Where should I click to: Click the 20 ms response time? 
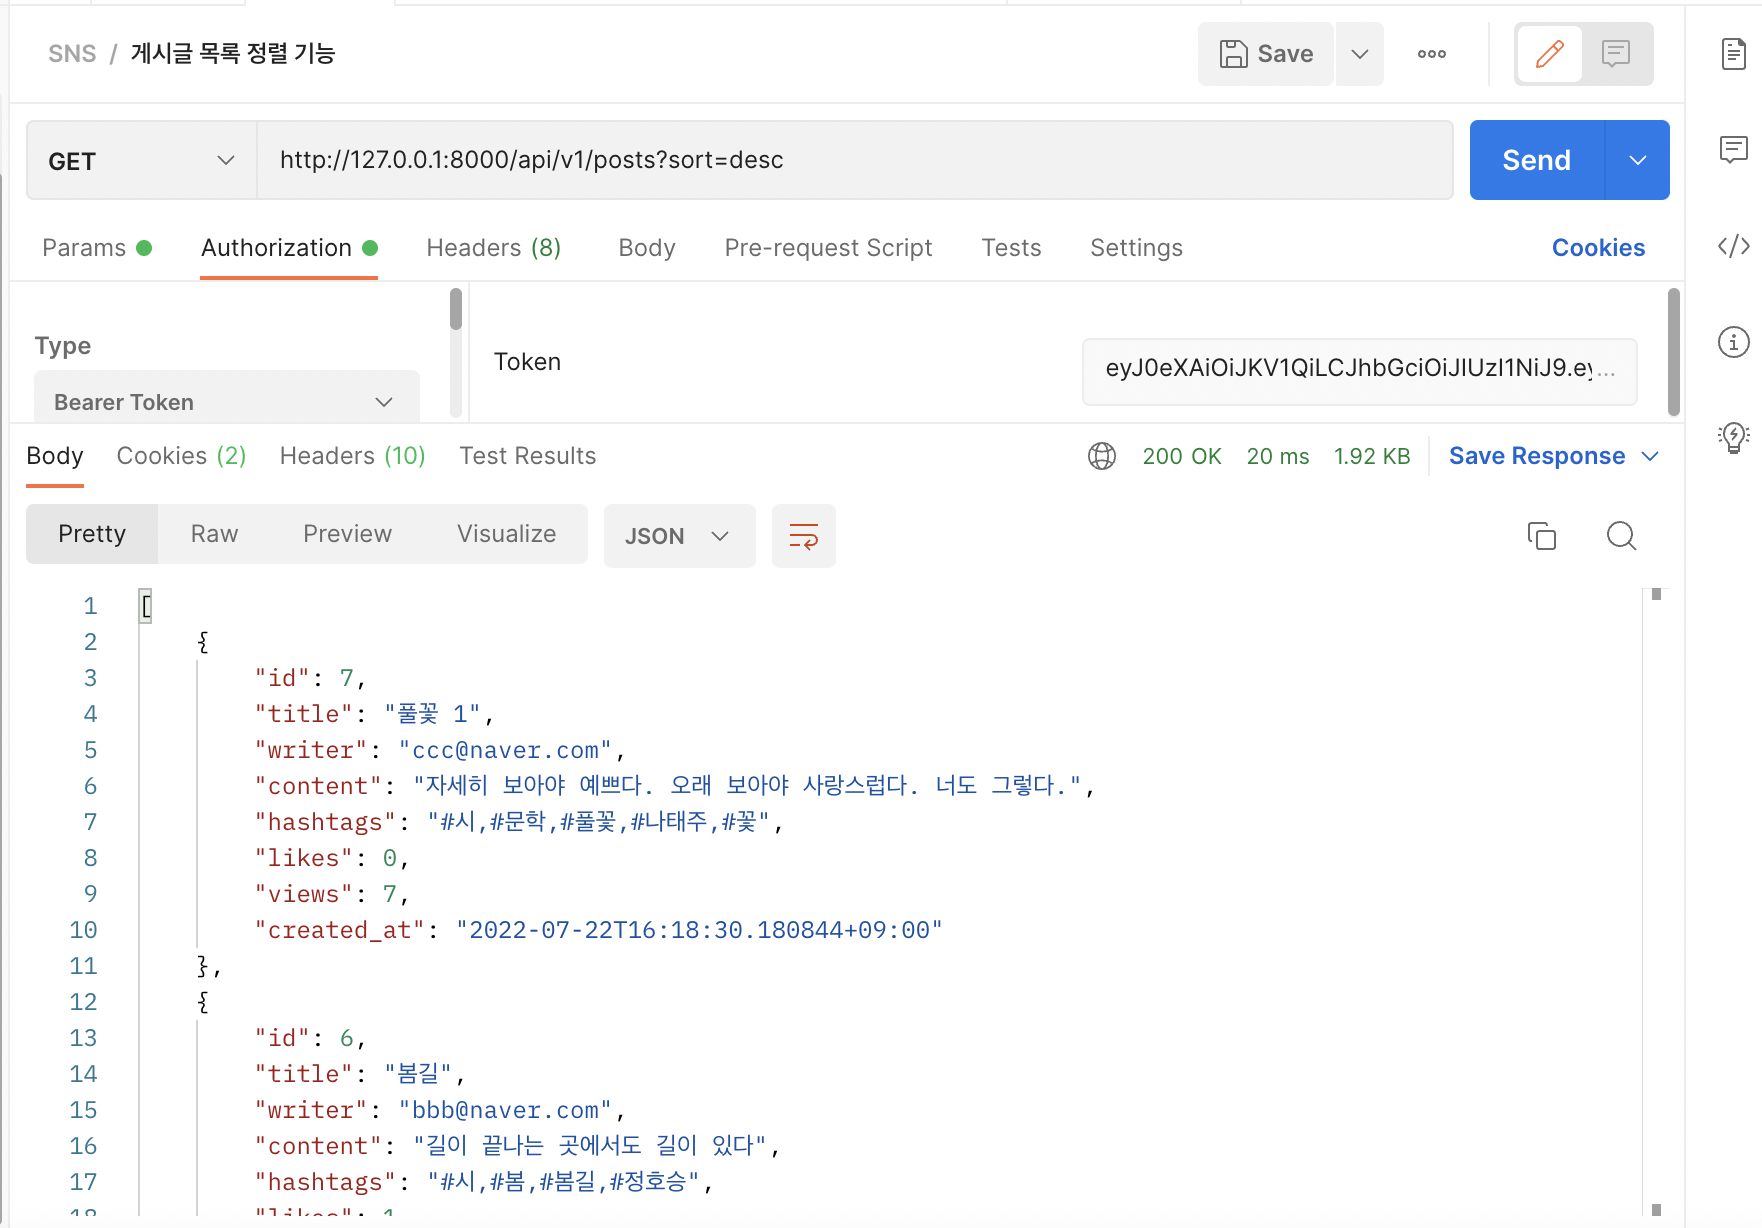point(1278,456)
